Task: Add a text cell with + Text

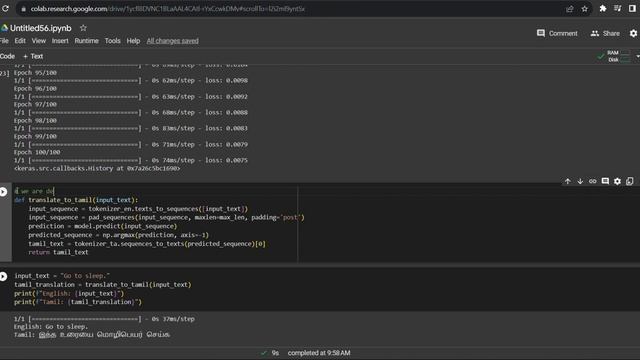Action: pos(33,56)
